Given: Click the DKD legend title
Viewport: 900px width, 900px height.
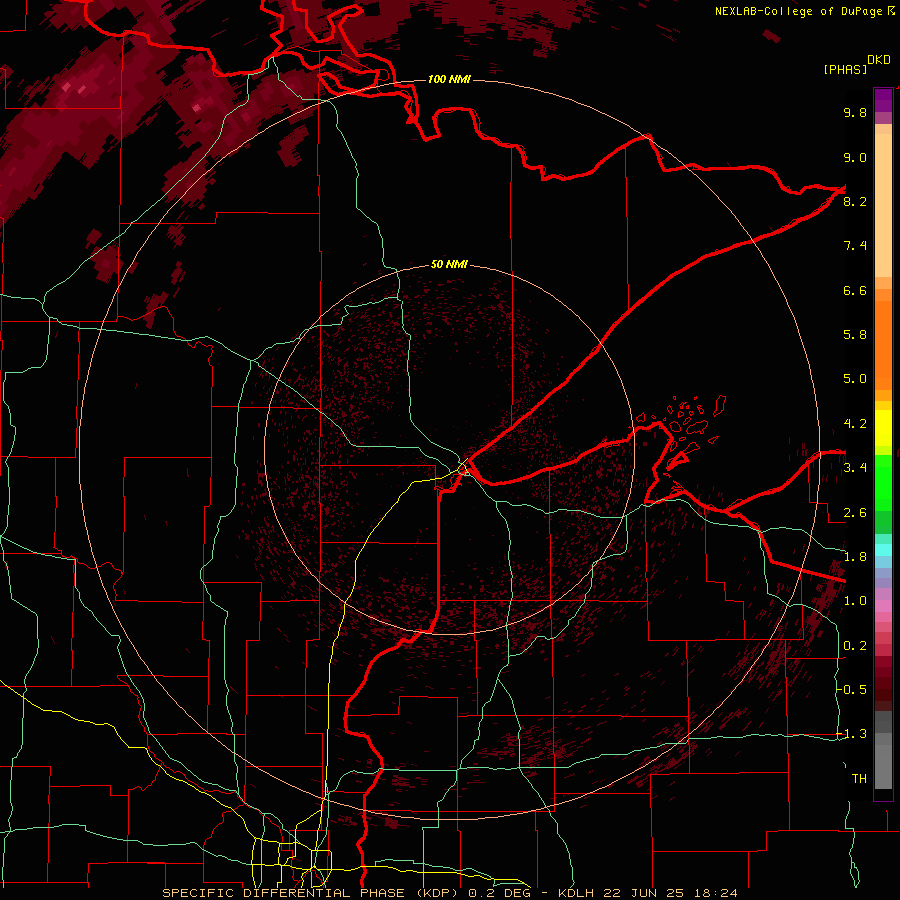Looking at the screenshot, I should (879, 60).
